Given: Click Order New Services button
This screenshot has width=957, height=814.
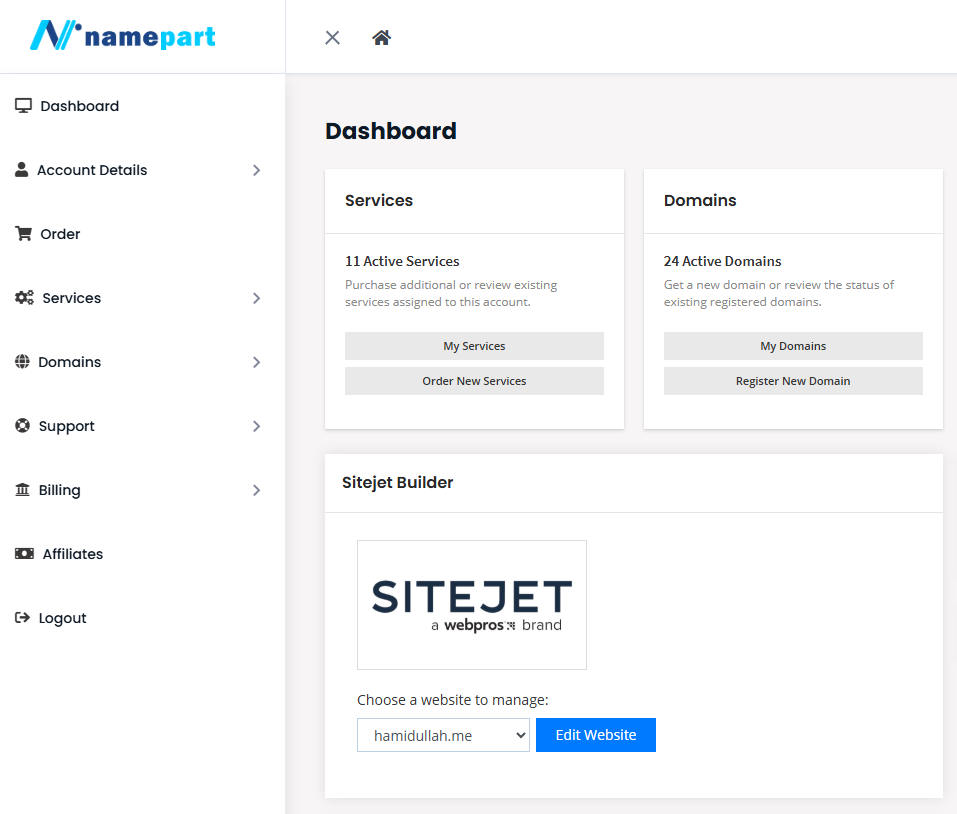Looking at the screenshot, I should [474, 381].
